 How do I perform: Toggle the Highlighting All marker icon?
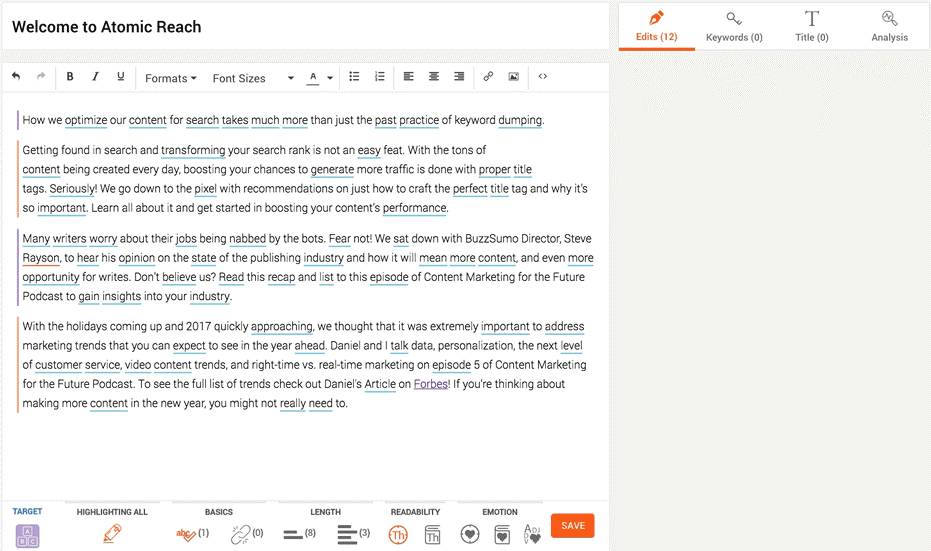[x=112, y=533]
